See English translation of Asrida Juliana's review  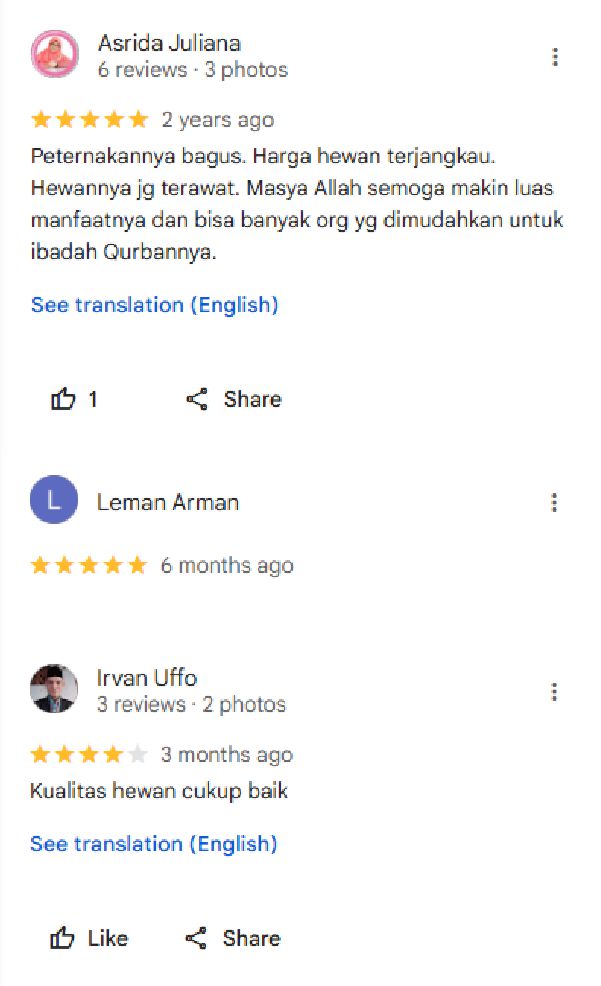coord(154,305)
